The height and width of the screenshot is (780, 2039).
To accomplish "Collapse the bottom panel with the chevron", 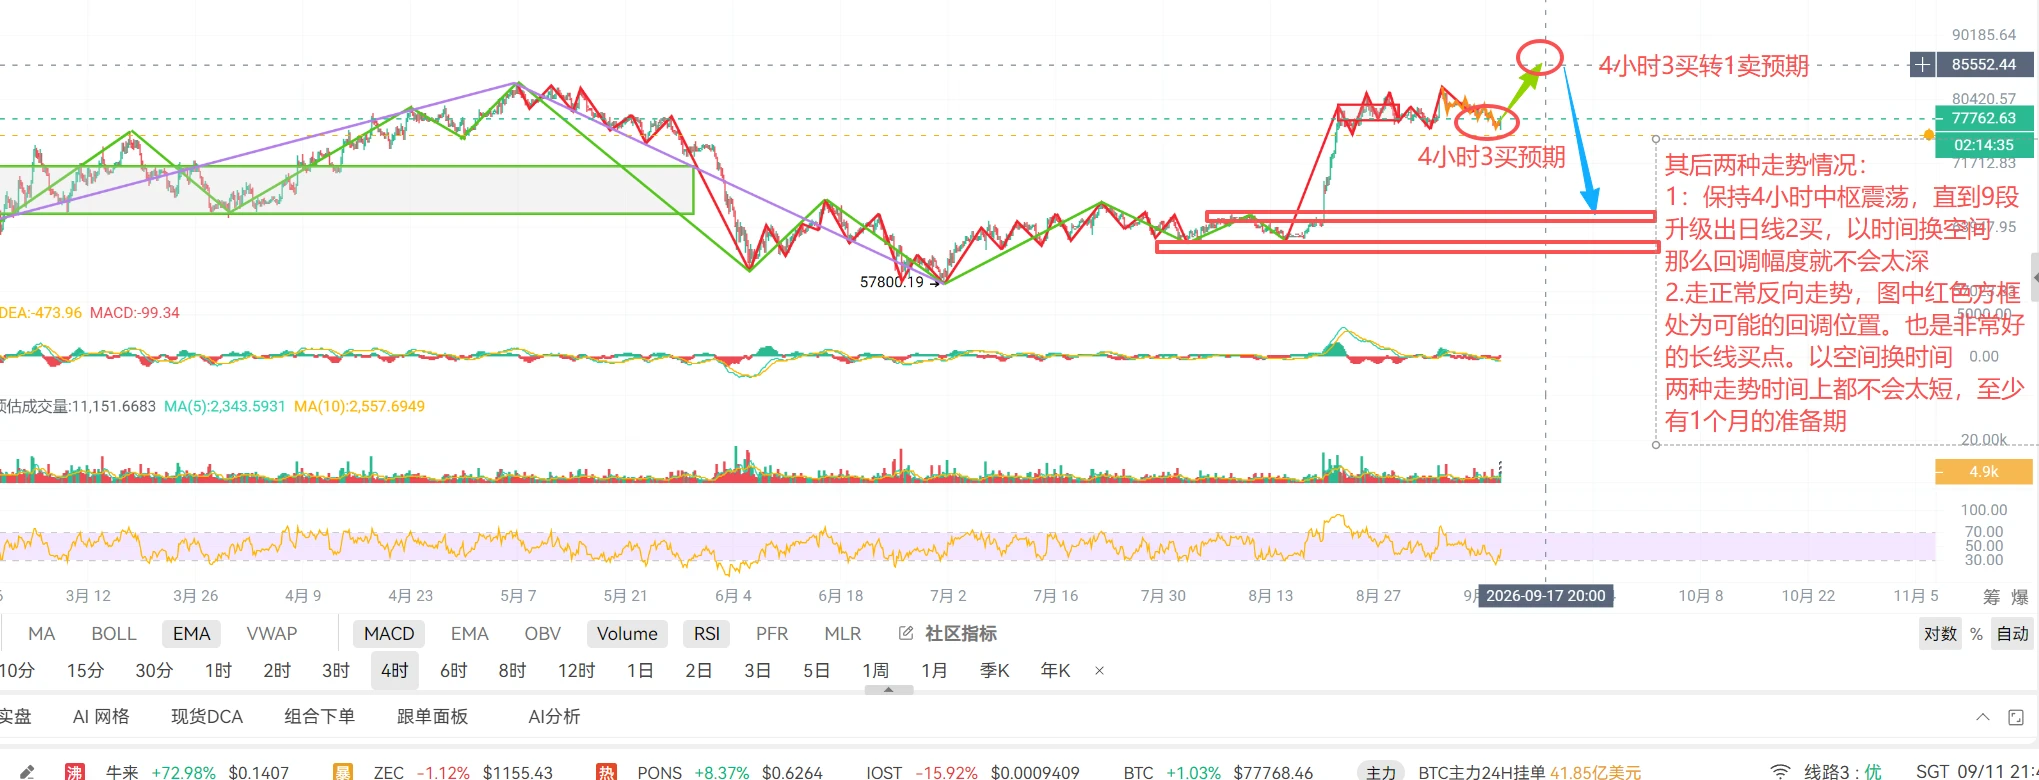I will [1983, 717].
